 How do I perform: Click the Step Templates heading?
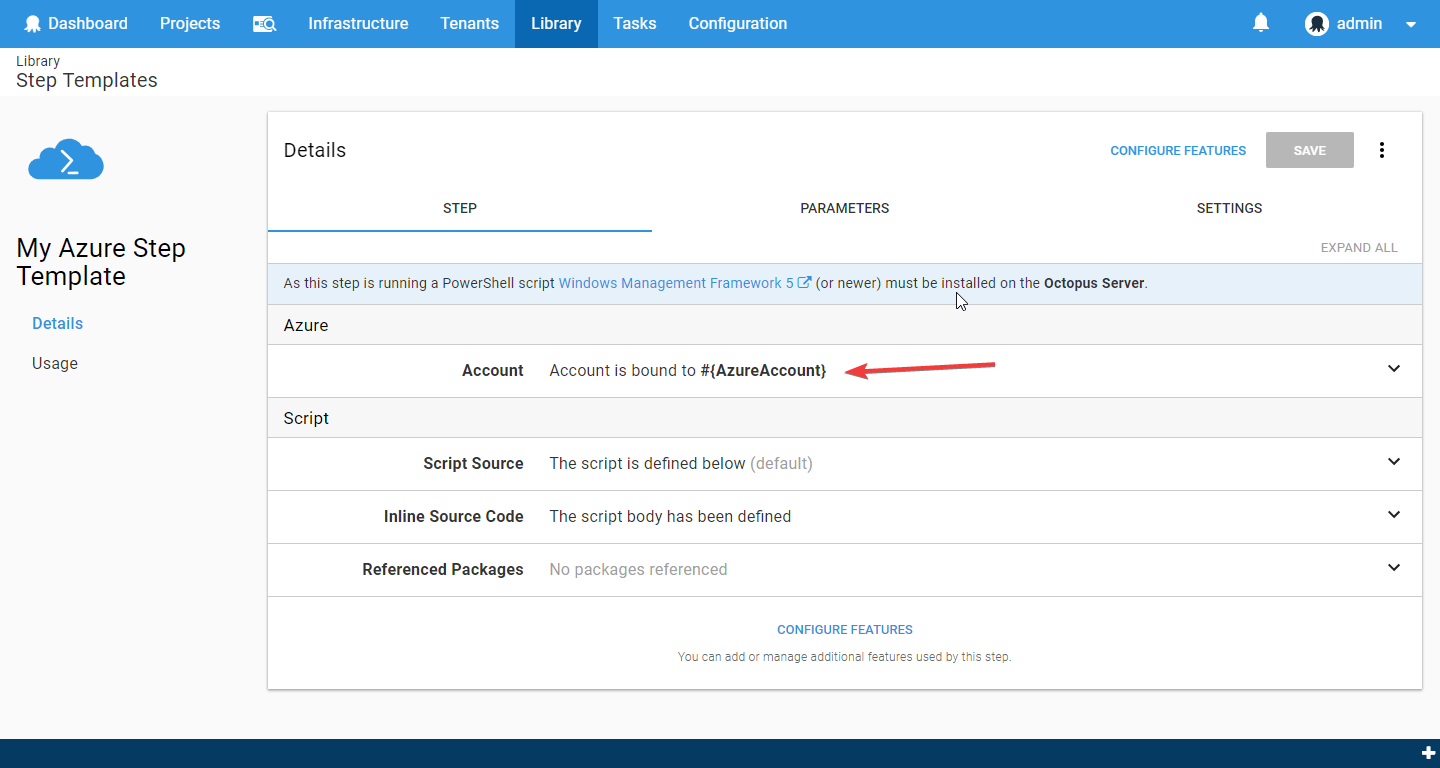tap(87, 80)
